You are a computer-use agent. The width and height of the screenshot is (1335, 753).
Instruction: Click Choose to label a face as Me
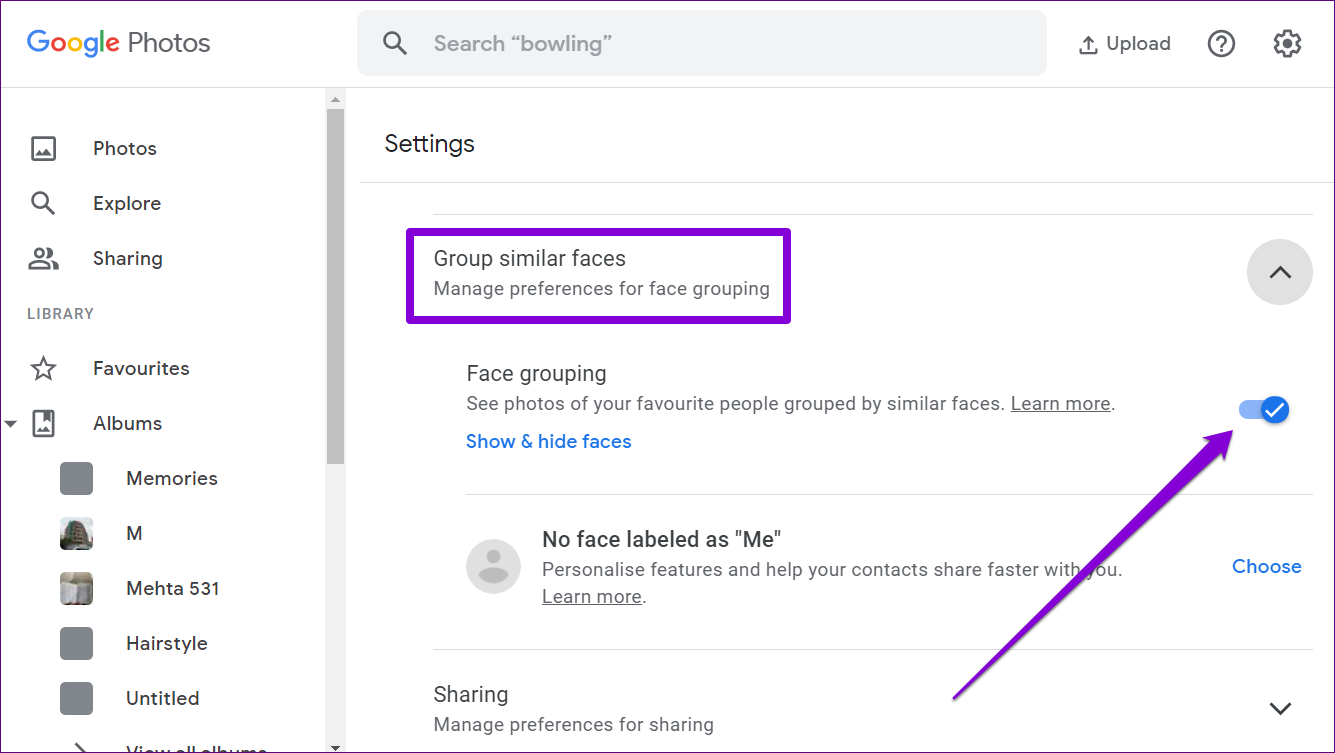[1266, 566]
